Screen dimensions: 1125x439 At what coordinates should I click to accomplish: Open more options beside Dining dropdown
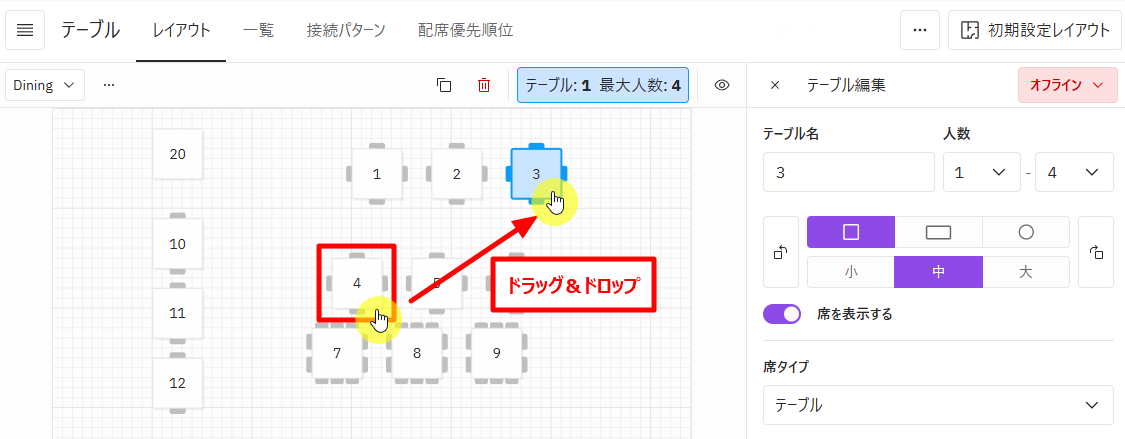[109, 85]
